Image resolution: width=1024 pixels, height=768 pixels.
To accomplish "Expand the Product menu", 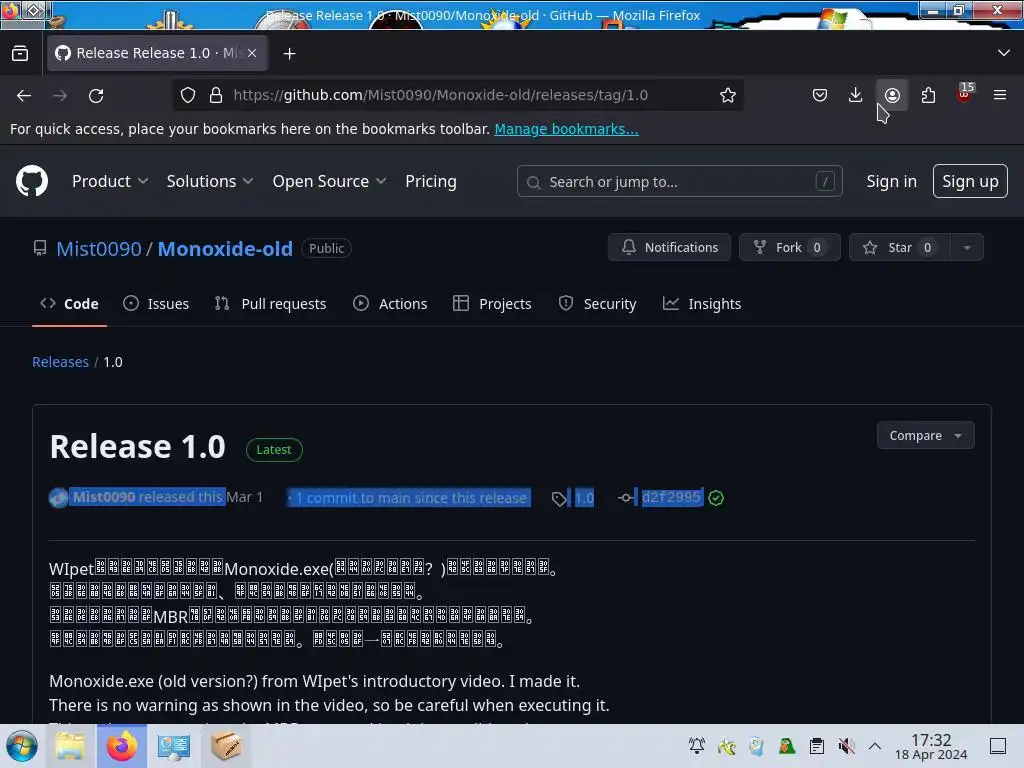I will 110,182.
